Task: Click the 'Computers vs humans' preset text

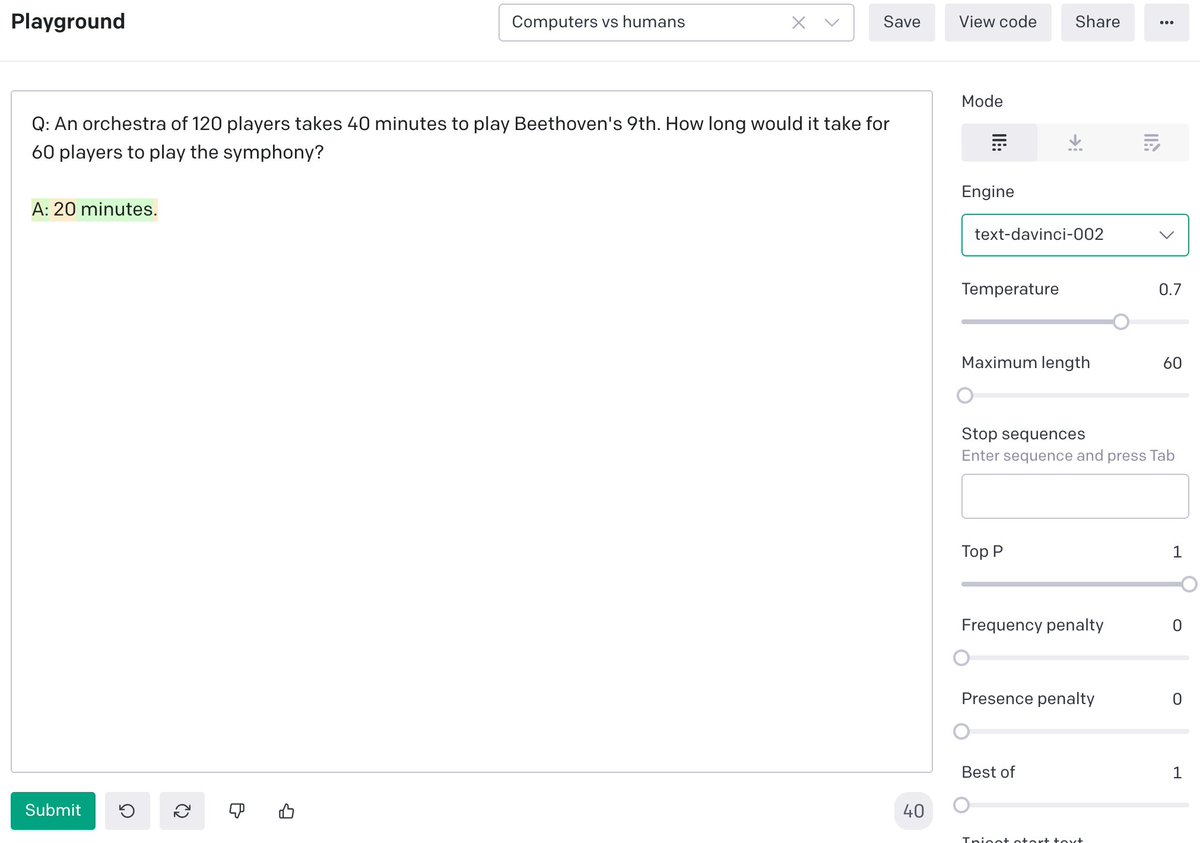Action: click(x=598, y=22)
